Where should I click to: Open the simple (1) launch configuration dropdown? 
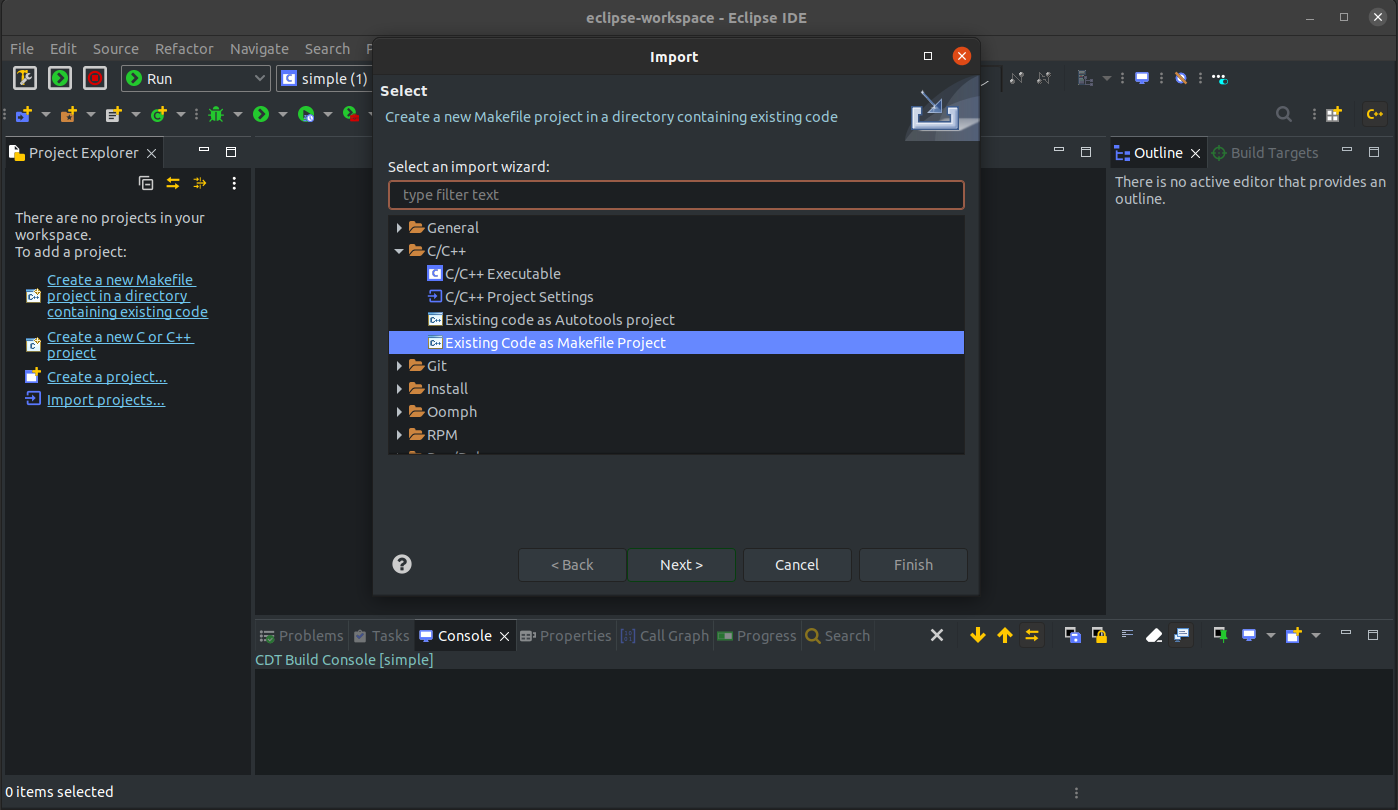point(323,78)
